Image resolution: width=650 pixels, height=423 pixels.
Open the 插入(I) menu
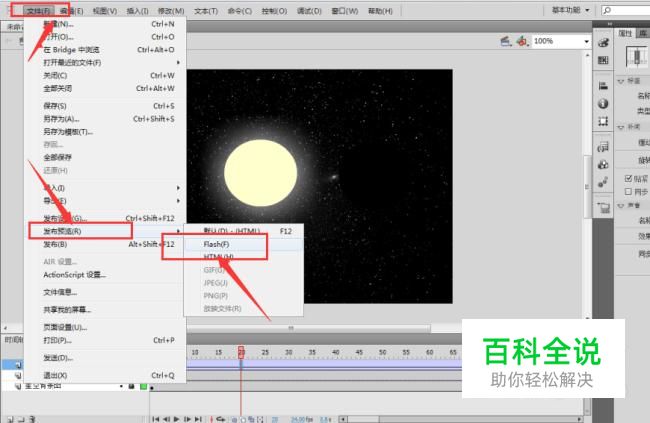137,10
